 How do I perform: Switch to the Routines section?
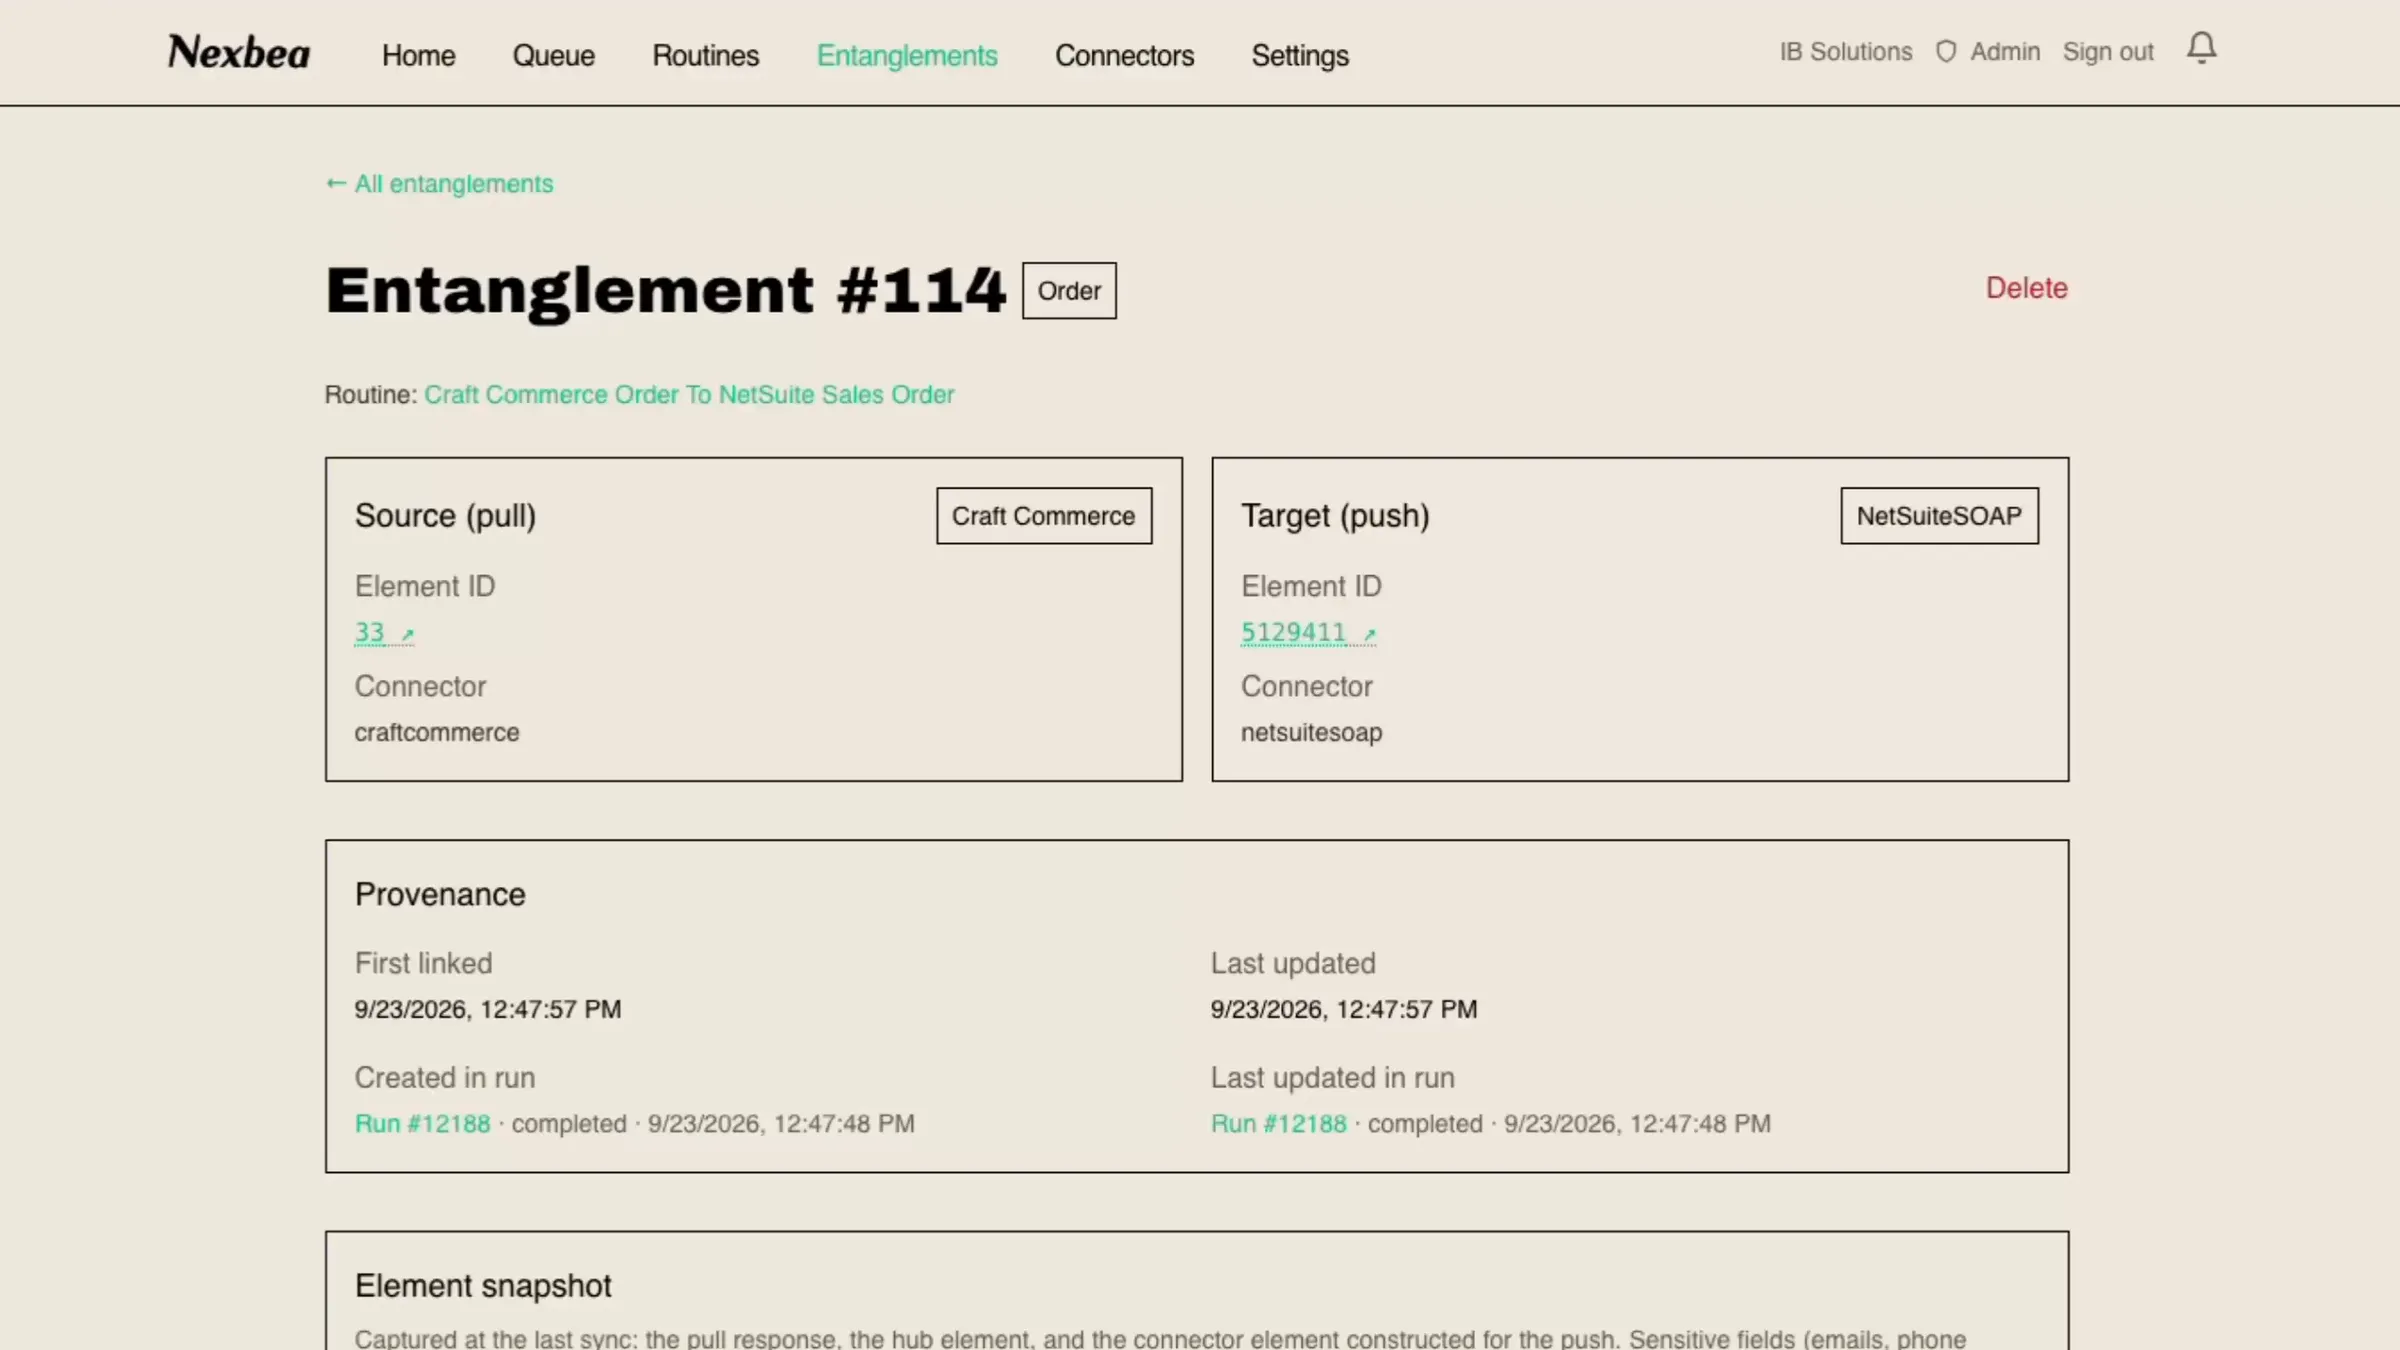pyautogui.click(x=705, y=56)
